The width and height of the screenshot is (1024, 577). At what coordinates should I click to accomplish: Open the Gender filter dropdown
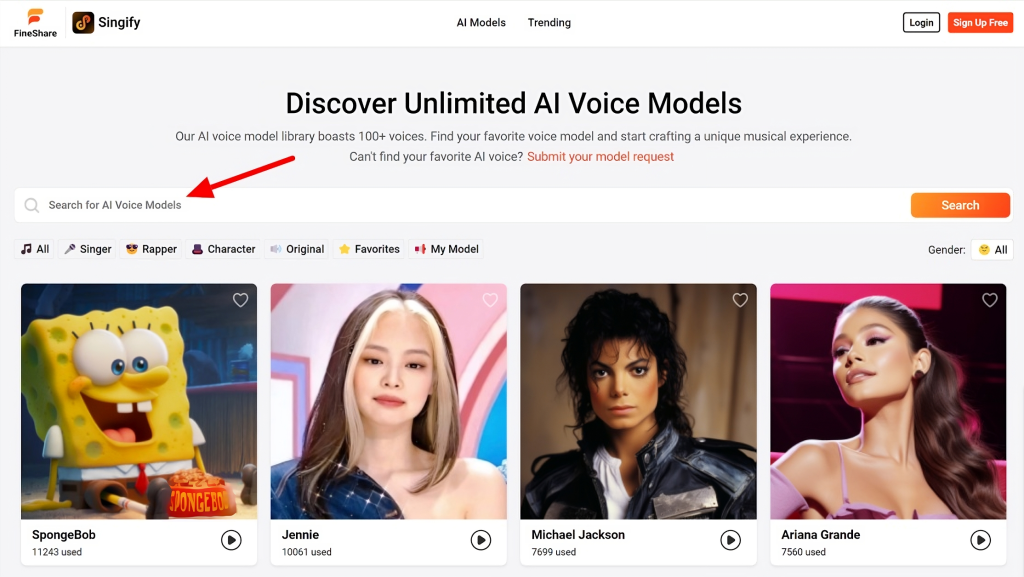[x=992, y=250]
